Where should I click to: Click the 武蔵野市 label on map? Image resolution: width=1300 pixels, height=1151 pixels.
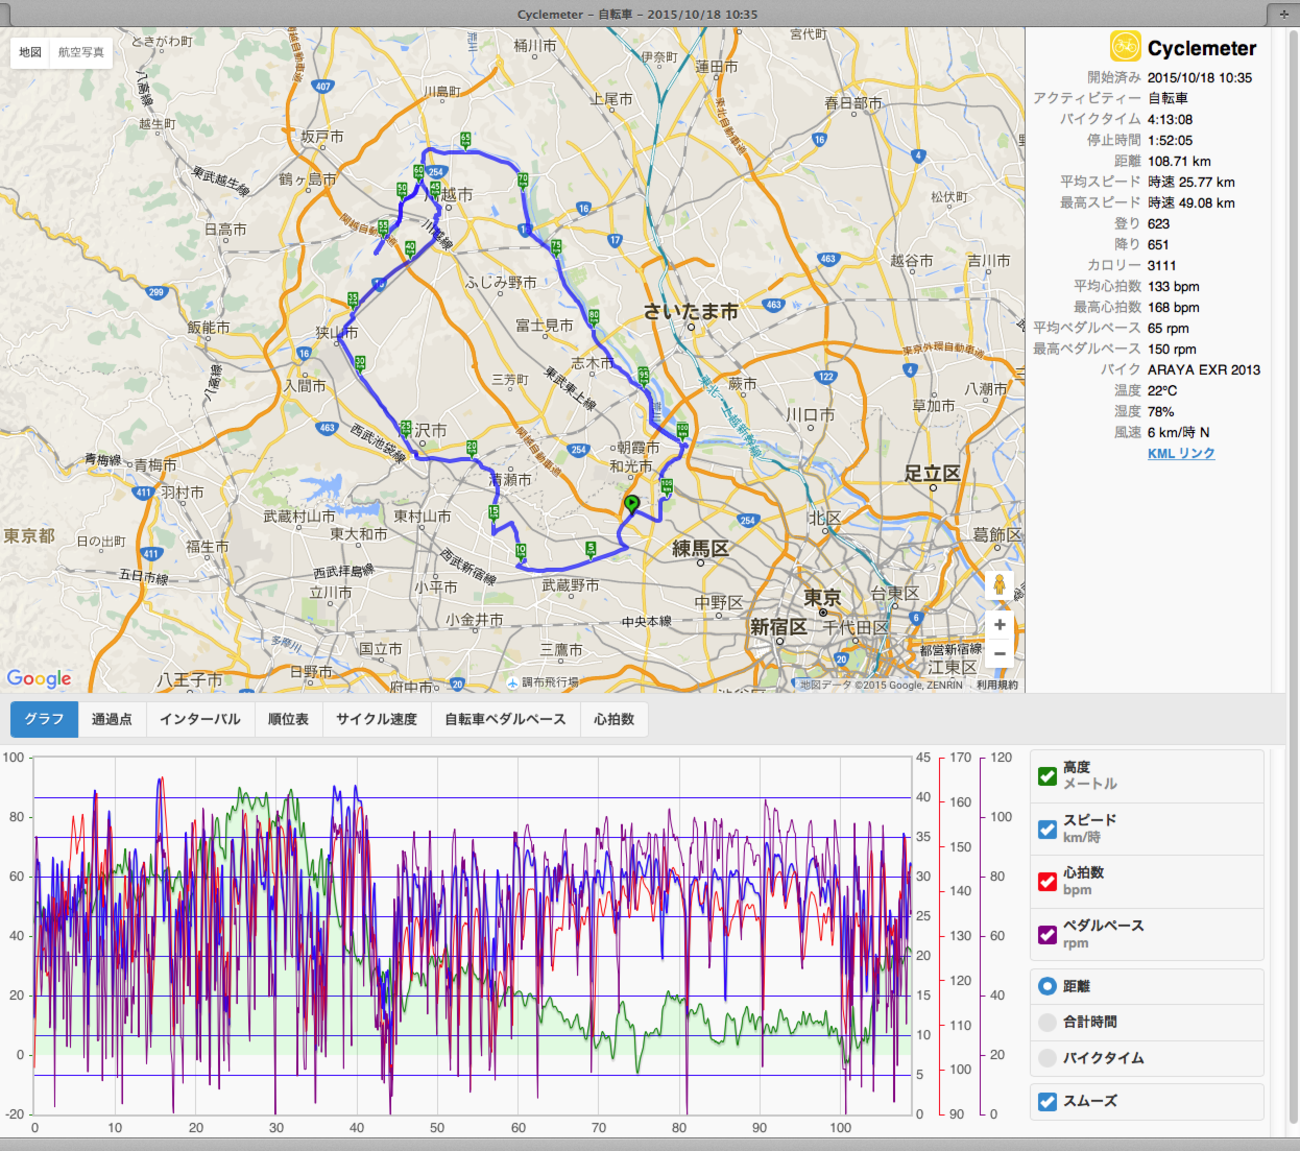click(x=570, y=585)
